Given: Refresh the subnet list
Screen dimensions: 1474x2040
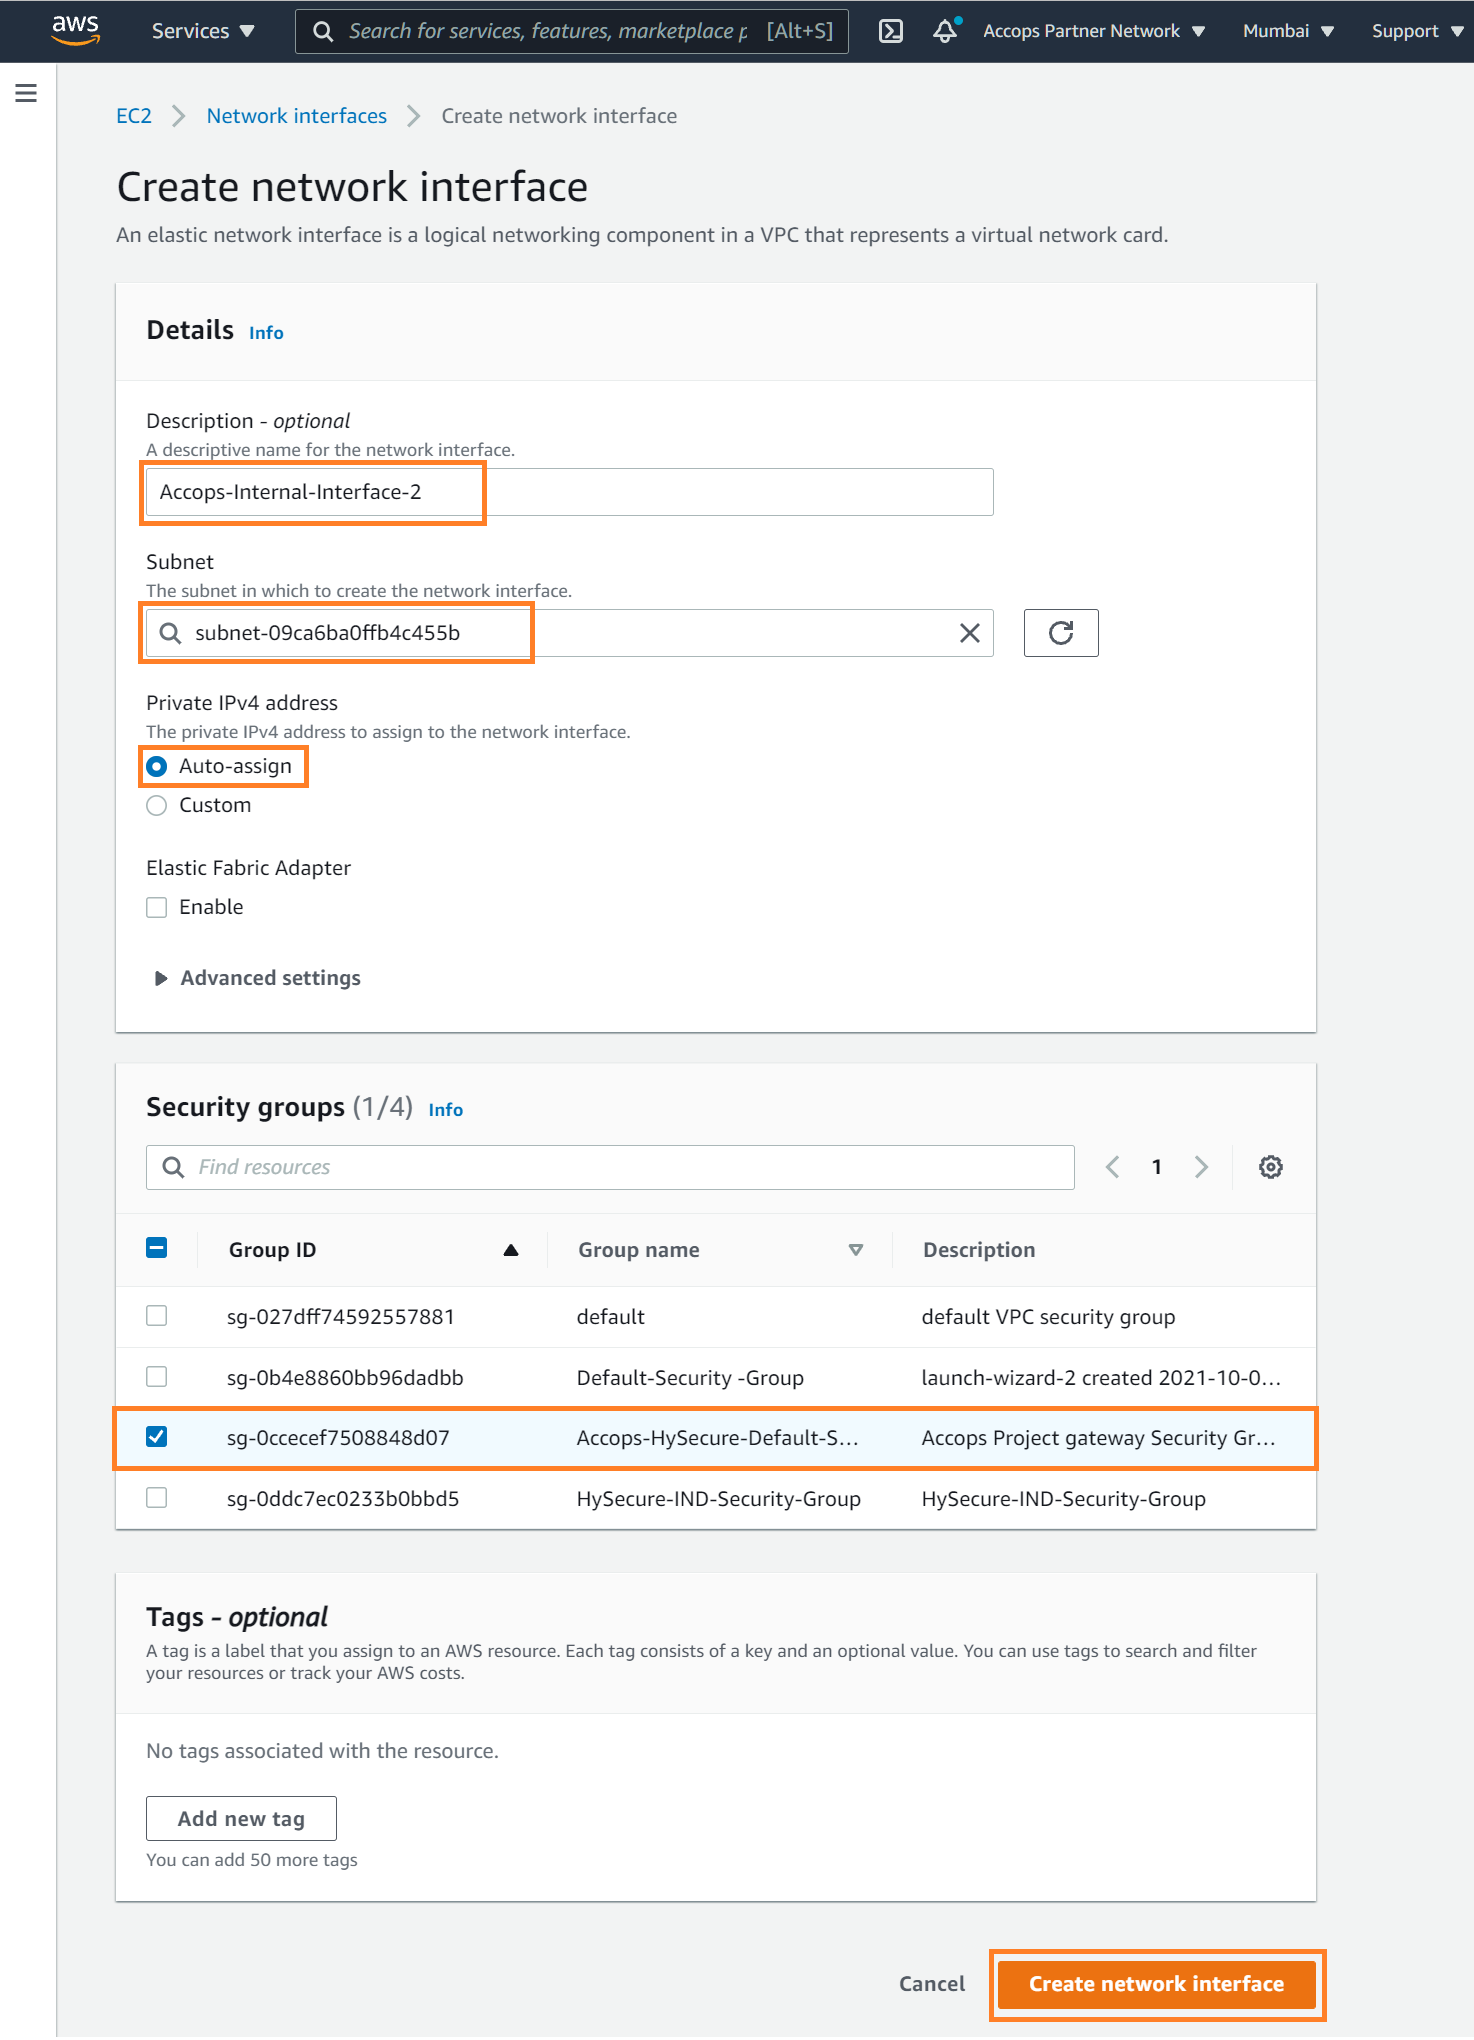Looking at the screenshot, I should point(1061,633).
